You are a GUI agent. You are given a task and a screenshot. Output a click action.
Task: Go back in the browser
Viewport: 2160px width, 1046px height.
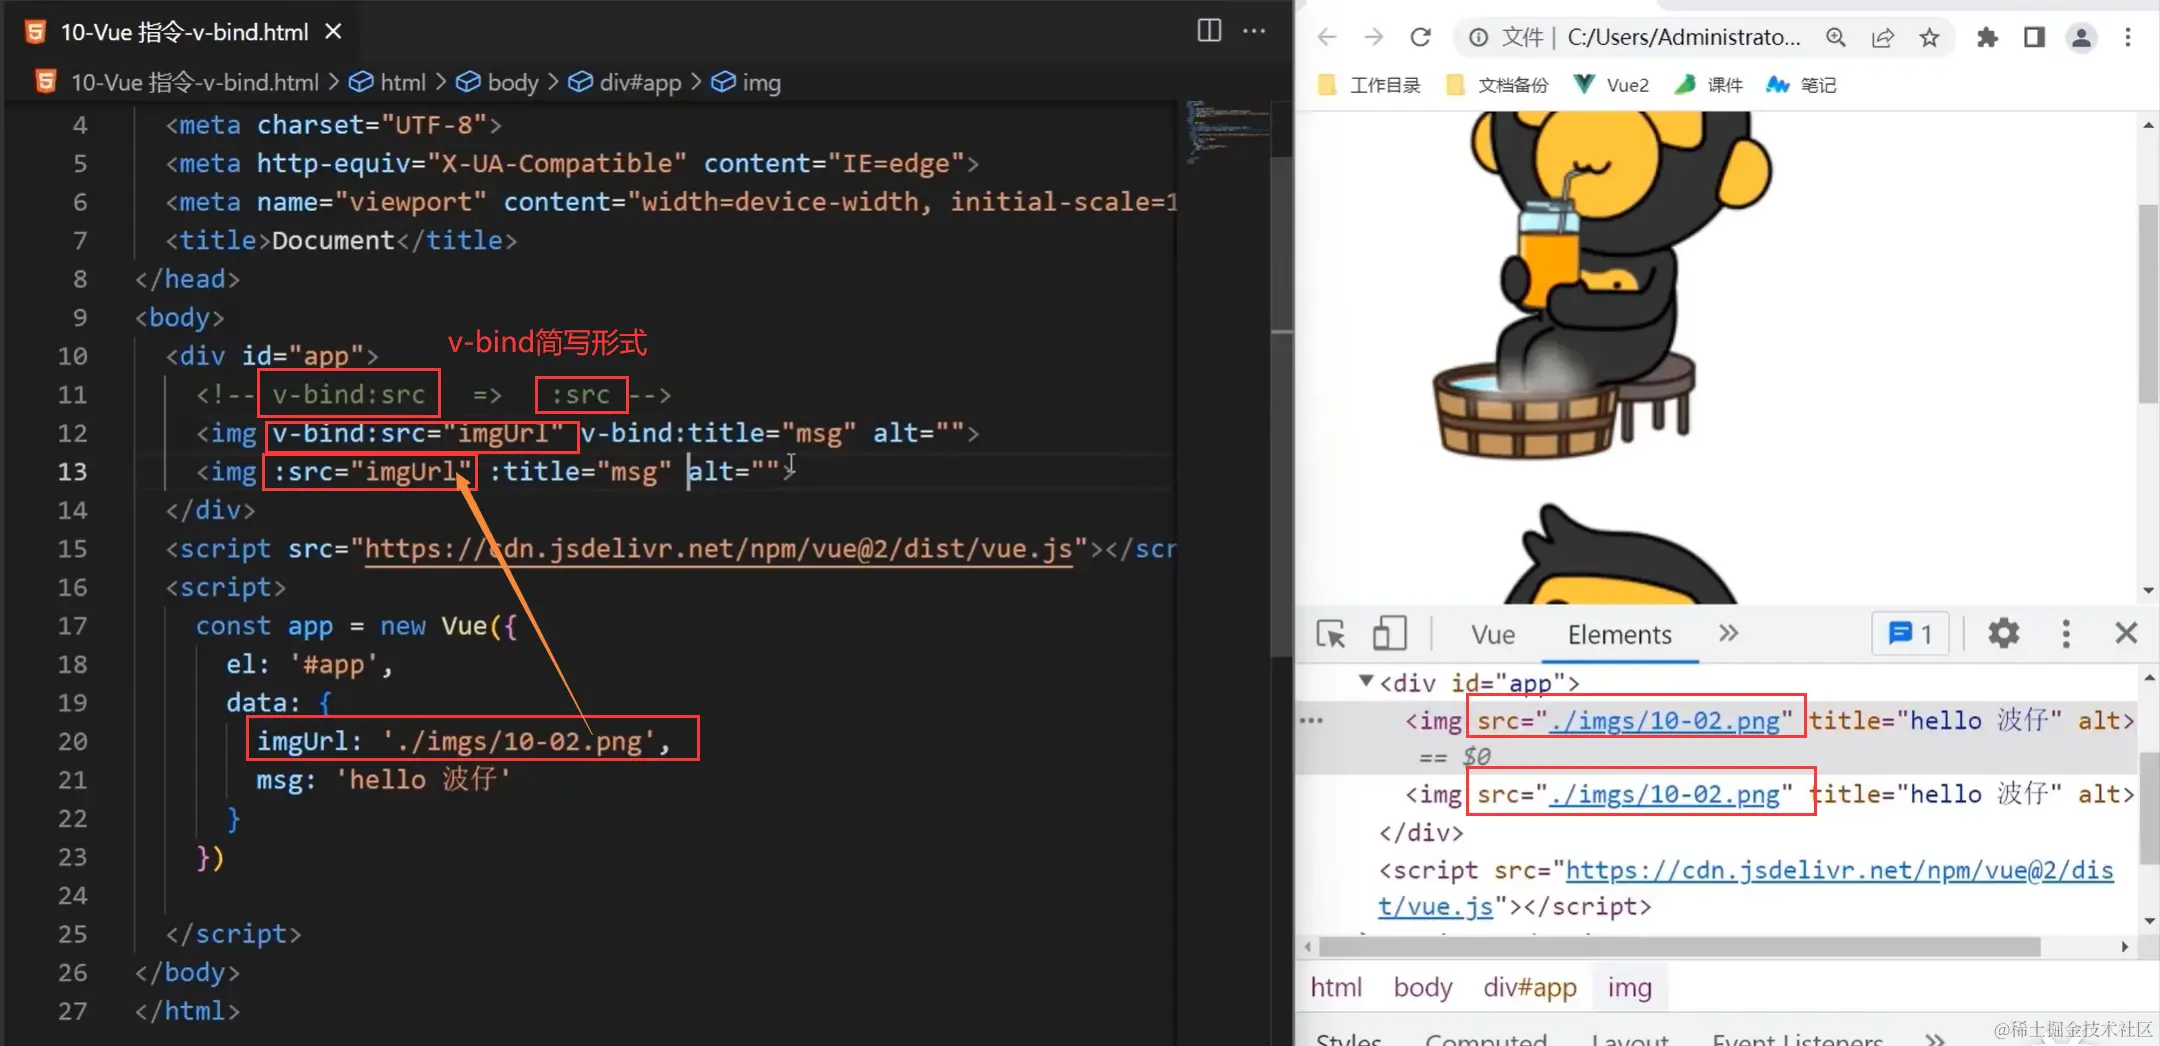pos(1326,37)
